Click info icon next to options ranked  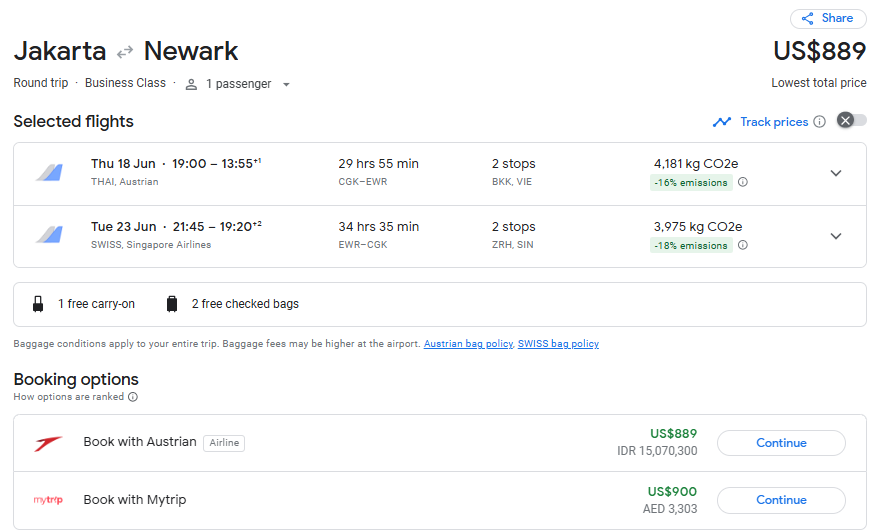pos(133,397)
